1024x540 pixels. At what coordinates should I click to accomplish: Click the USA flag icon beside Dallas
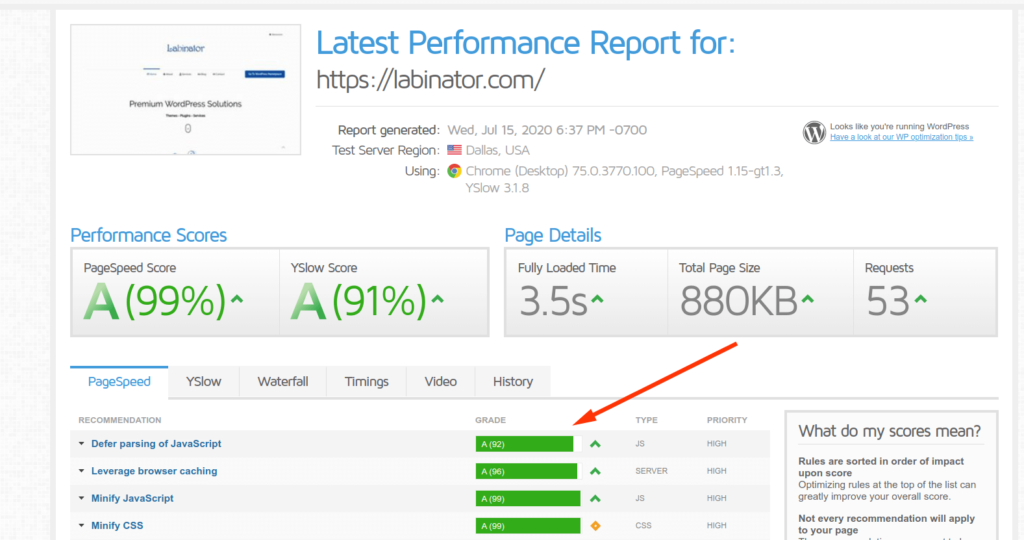(x=454, y=150)
